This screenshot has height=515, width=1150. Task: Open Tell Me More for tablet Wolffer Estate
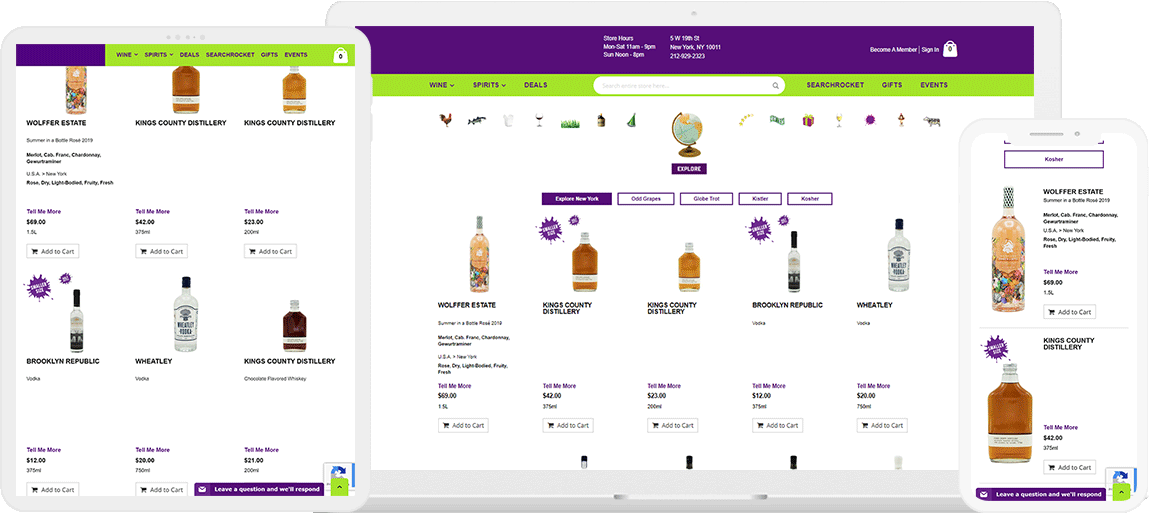pyautogui.click(x=43, y=211)
